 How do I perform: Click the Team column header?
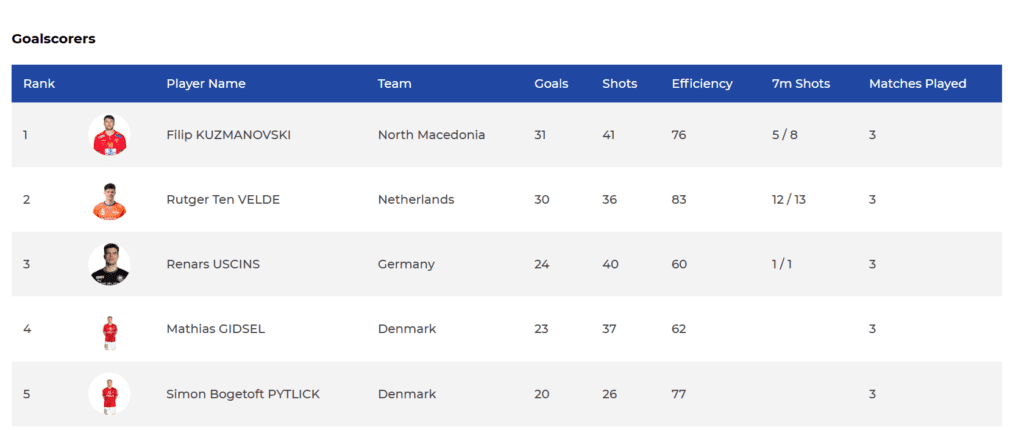point(394,84)
